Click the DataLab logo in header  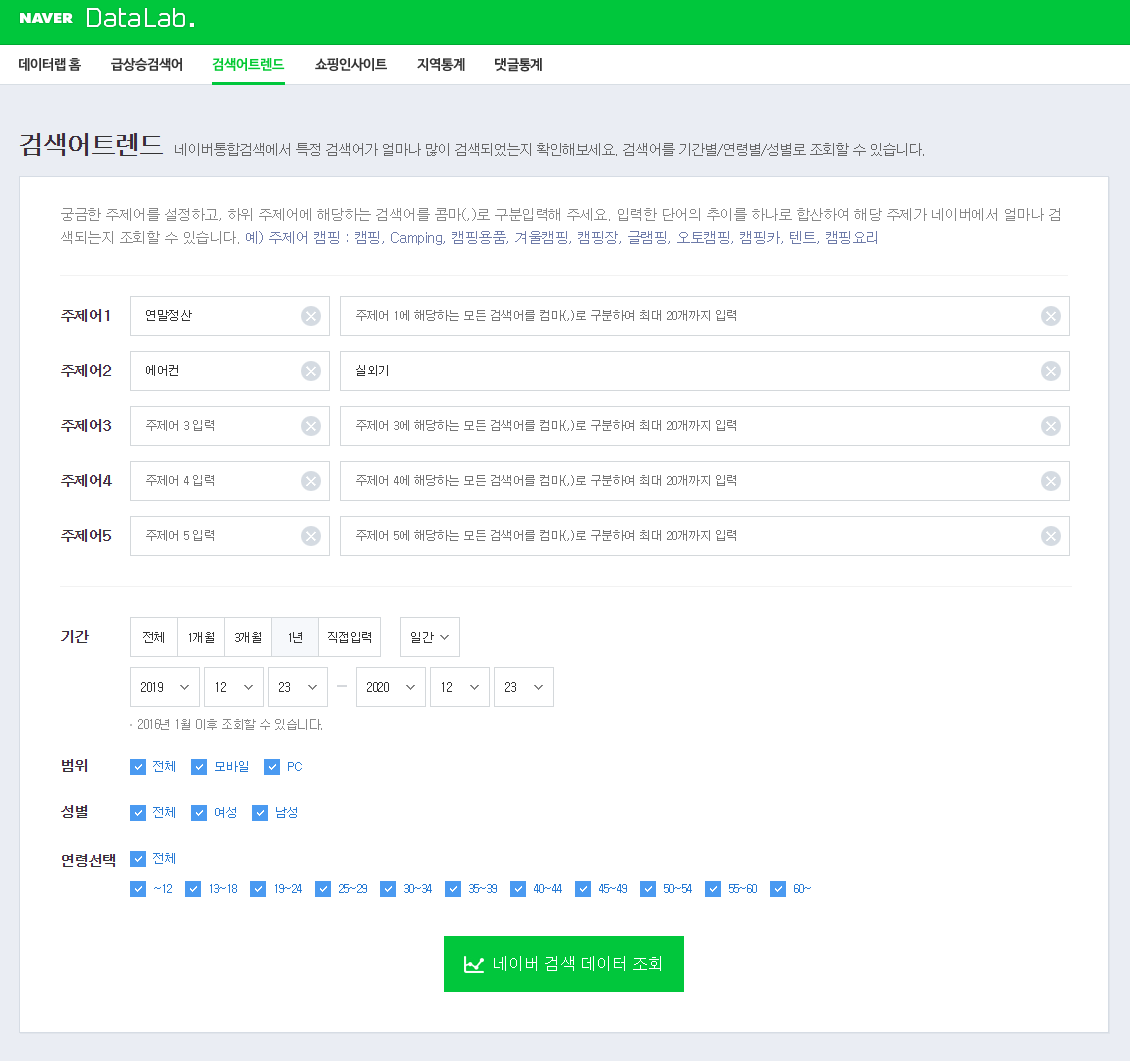click(140, 18)
